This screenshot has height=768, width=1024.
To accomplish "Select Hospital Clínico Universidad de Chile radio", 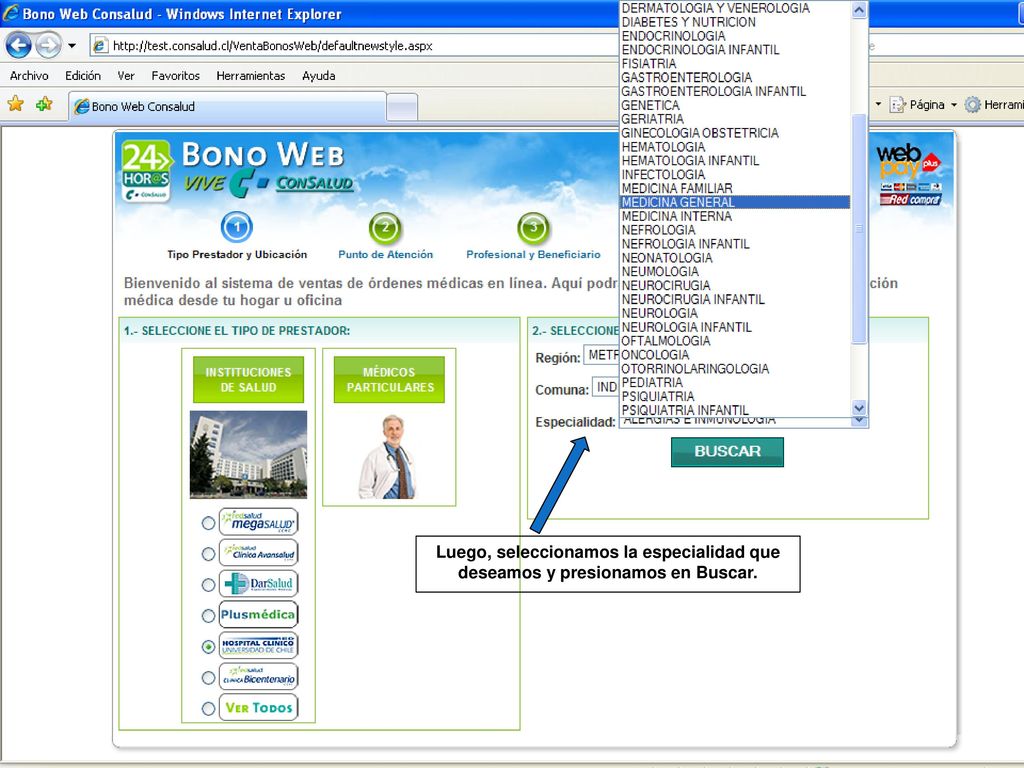I will click(208, 647).
